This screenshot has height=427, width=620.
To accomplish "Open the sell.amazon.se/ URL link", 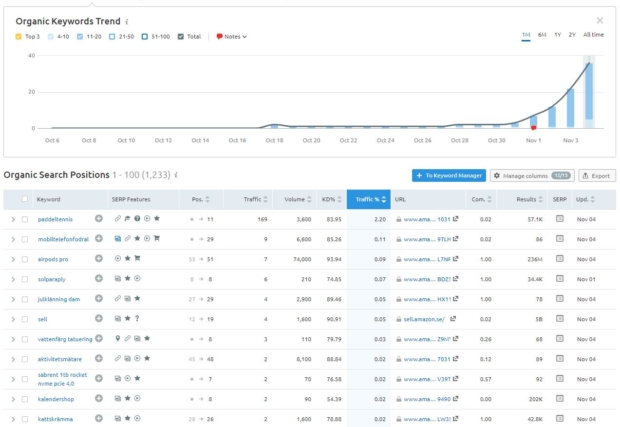I will coord(424,319).
